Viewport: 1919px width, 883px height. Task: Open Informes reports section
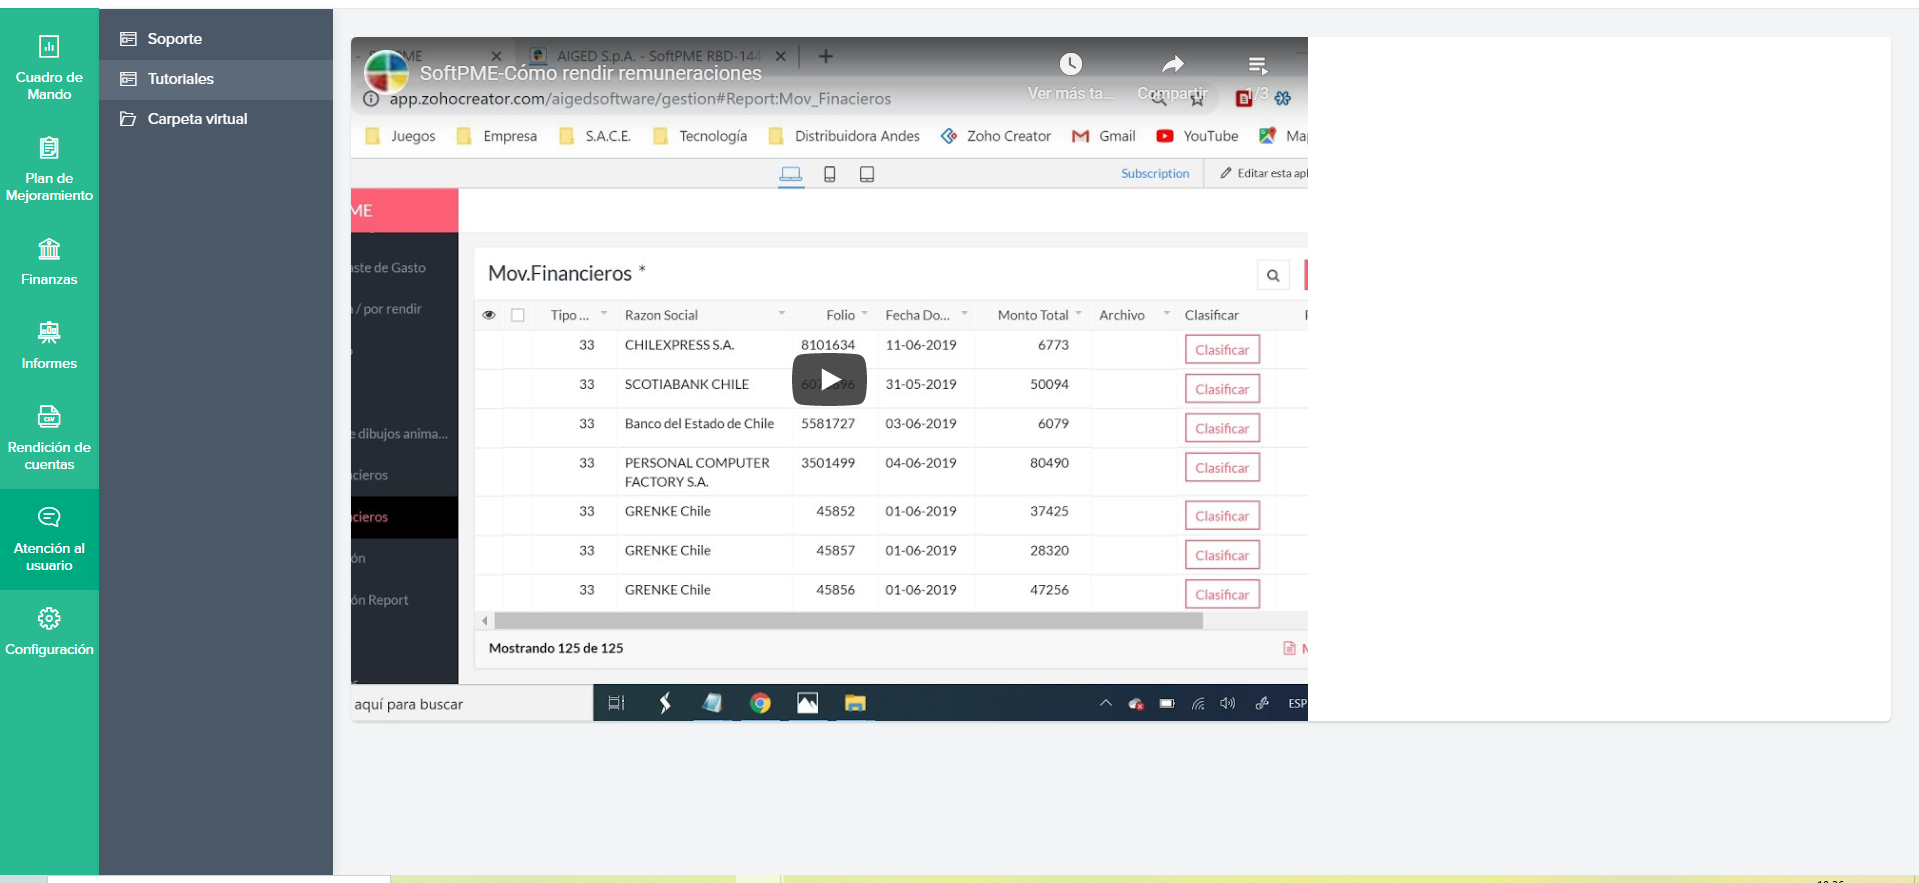tap(49, 345)
